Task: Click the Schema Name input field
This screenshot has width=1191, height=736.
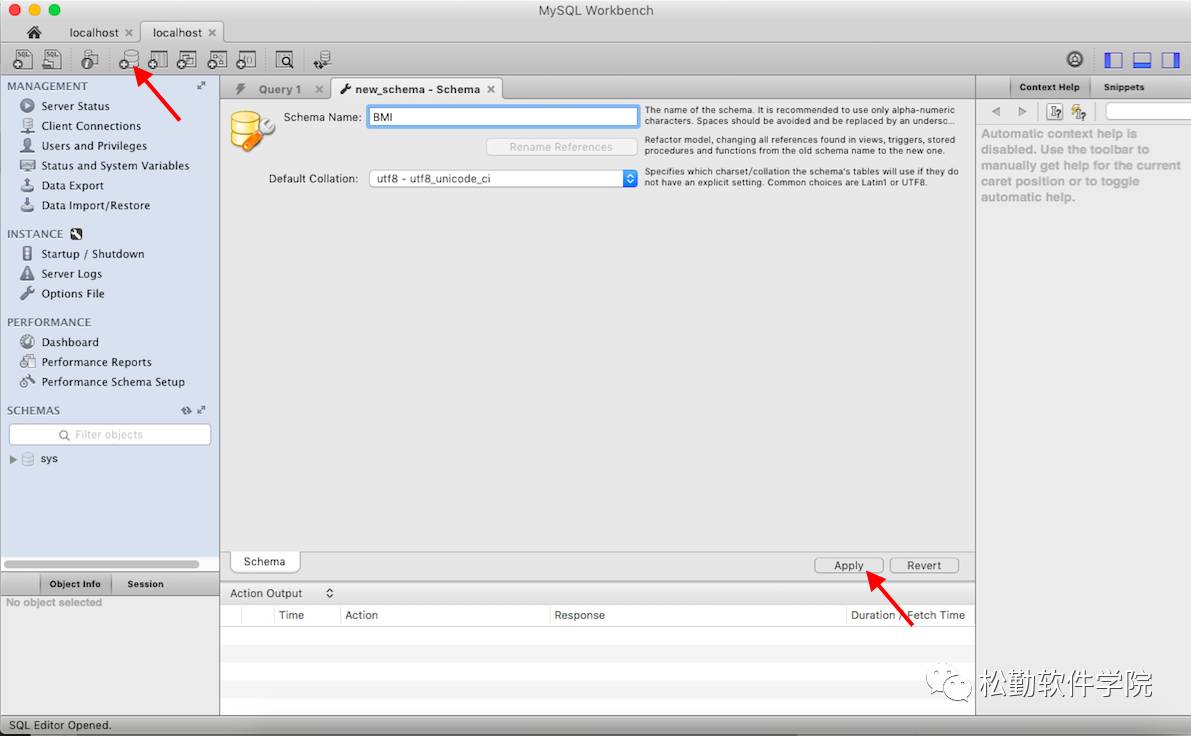Action: coord(503,117)
